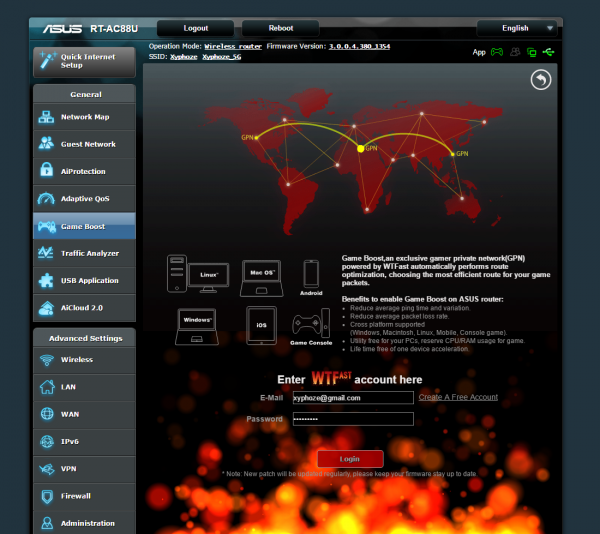
Task: Open Traffic Analyzer page
Action: [84, 253]
